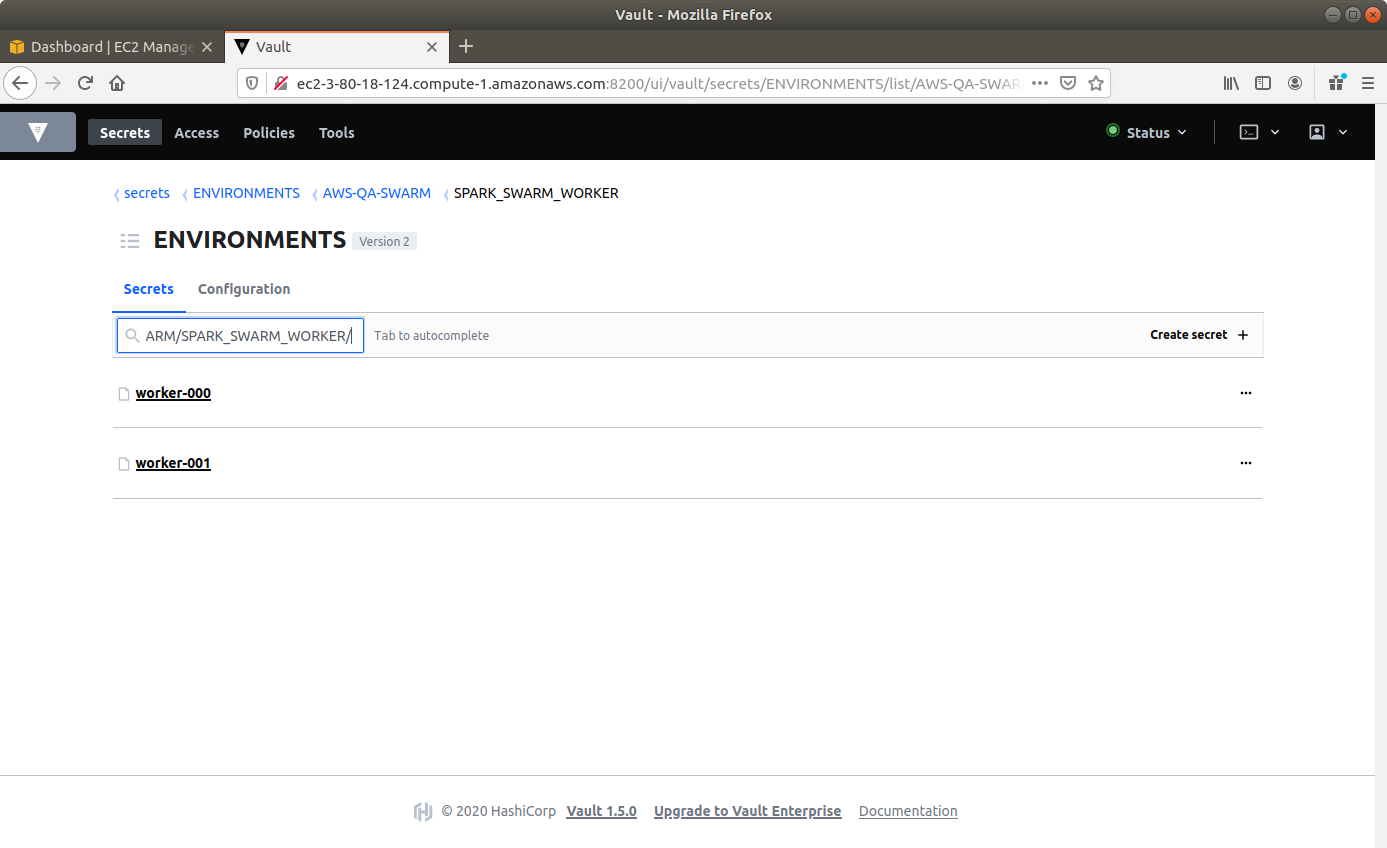Open the extensions toolbar icon with notification dot
This screenshot has height=848, width=1387.
coord(1336,83)
